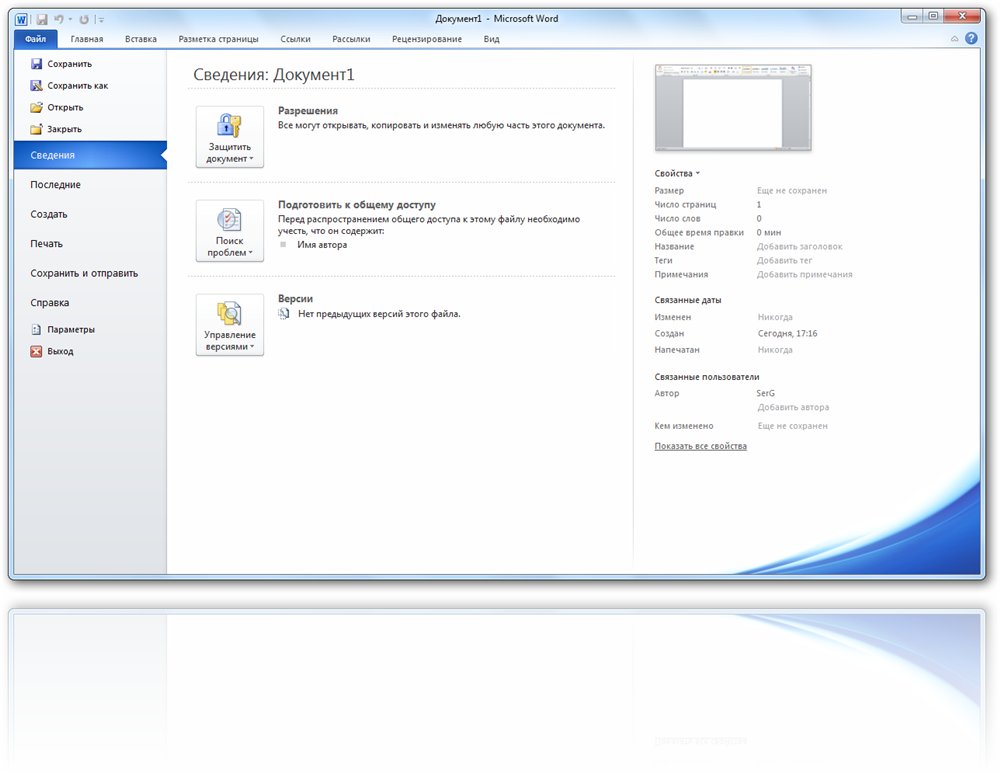Image resolution: width=1000 pixels, height=772 pixels.
Task: Click the Кем изменено label
Action: (x=684, y=426)
